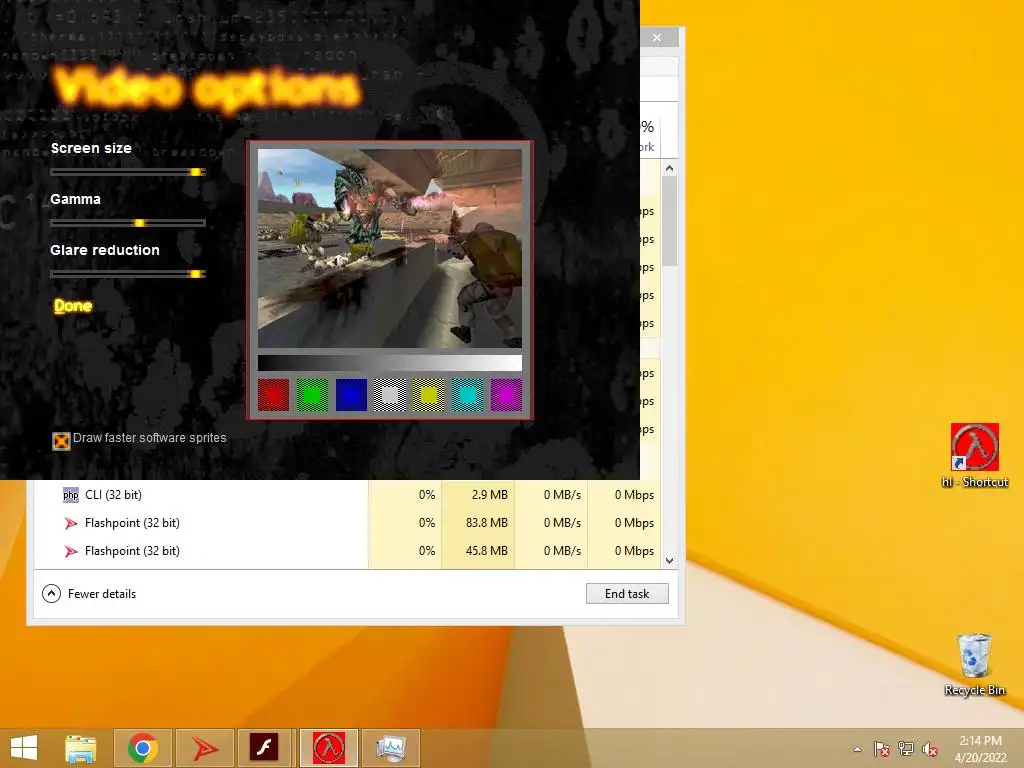
Task: Open Google Chrome from the taskbar
Action: pyautogui.click(x=143, y=748)
